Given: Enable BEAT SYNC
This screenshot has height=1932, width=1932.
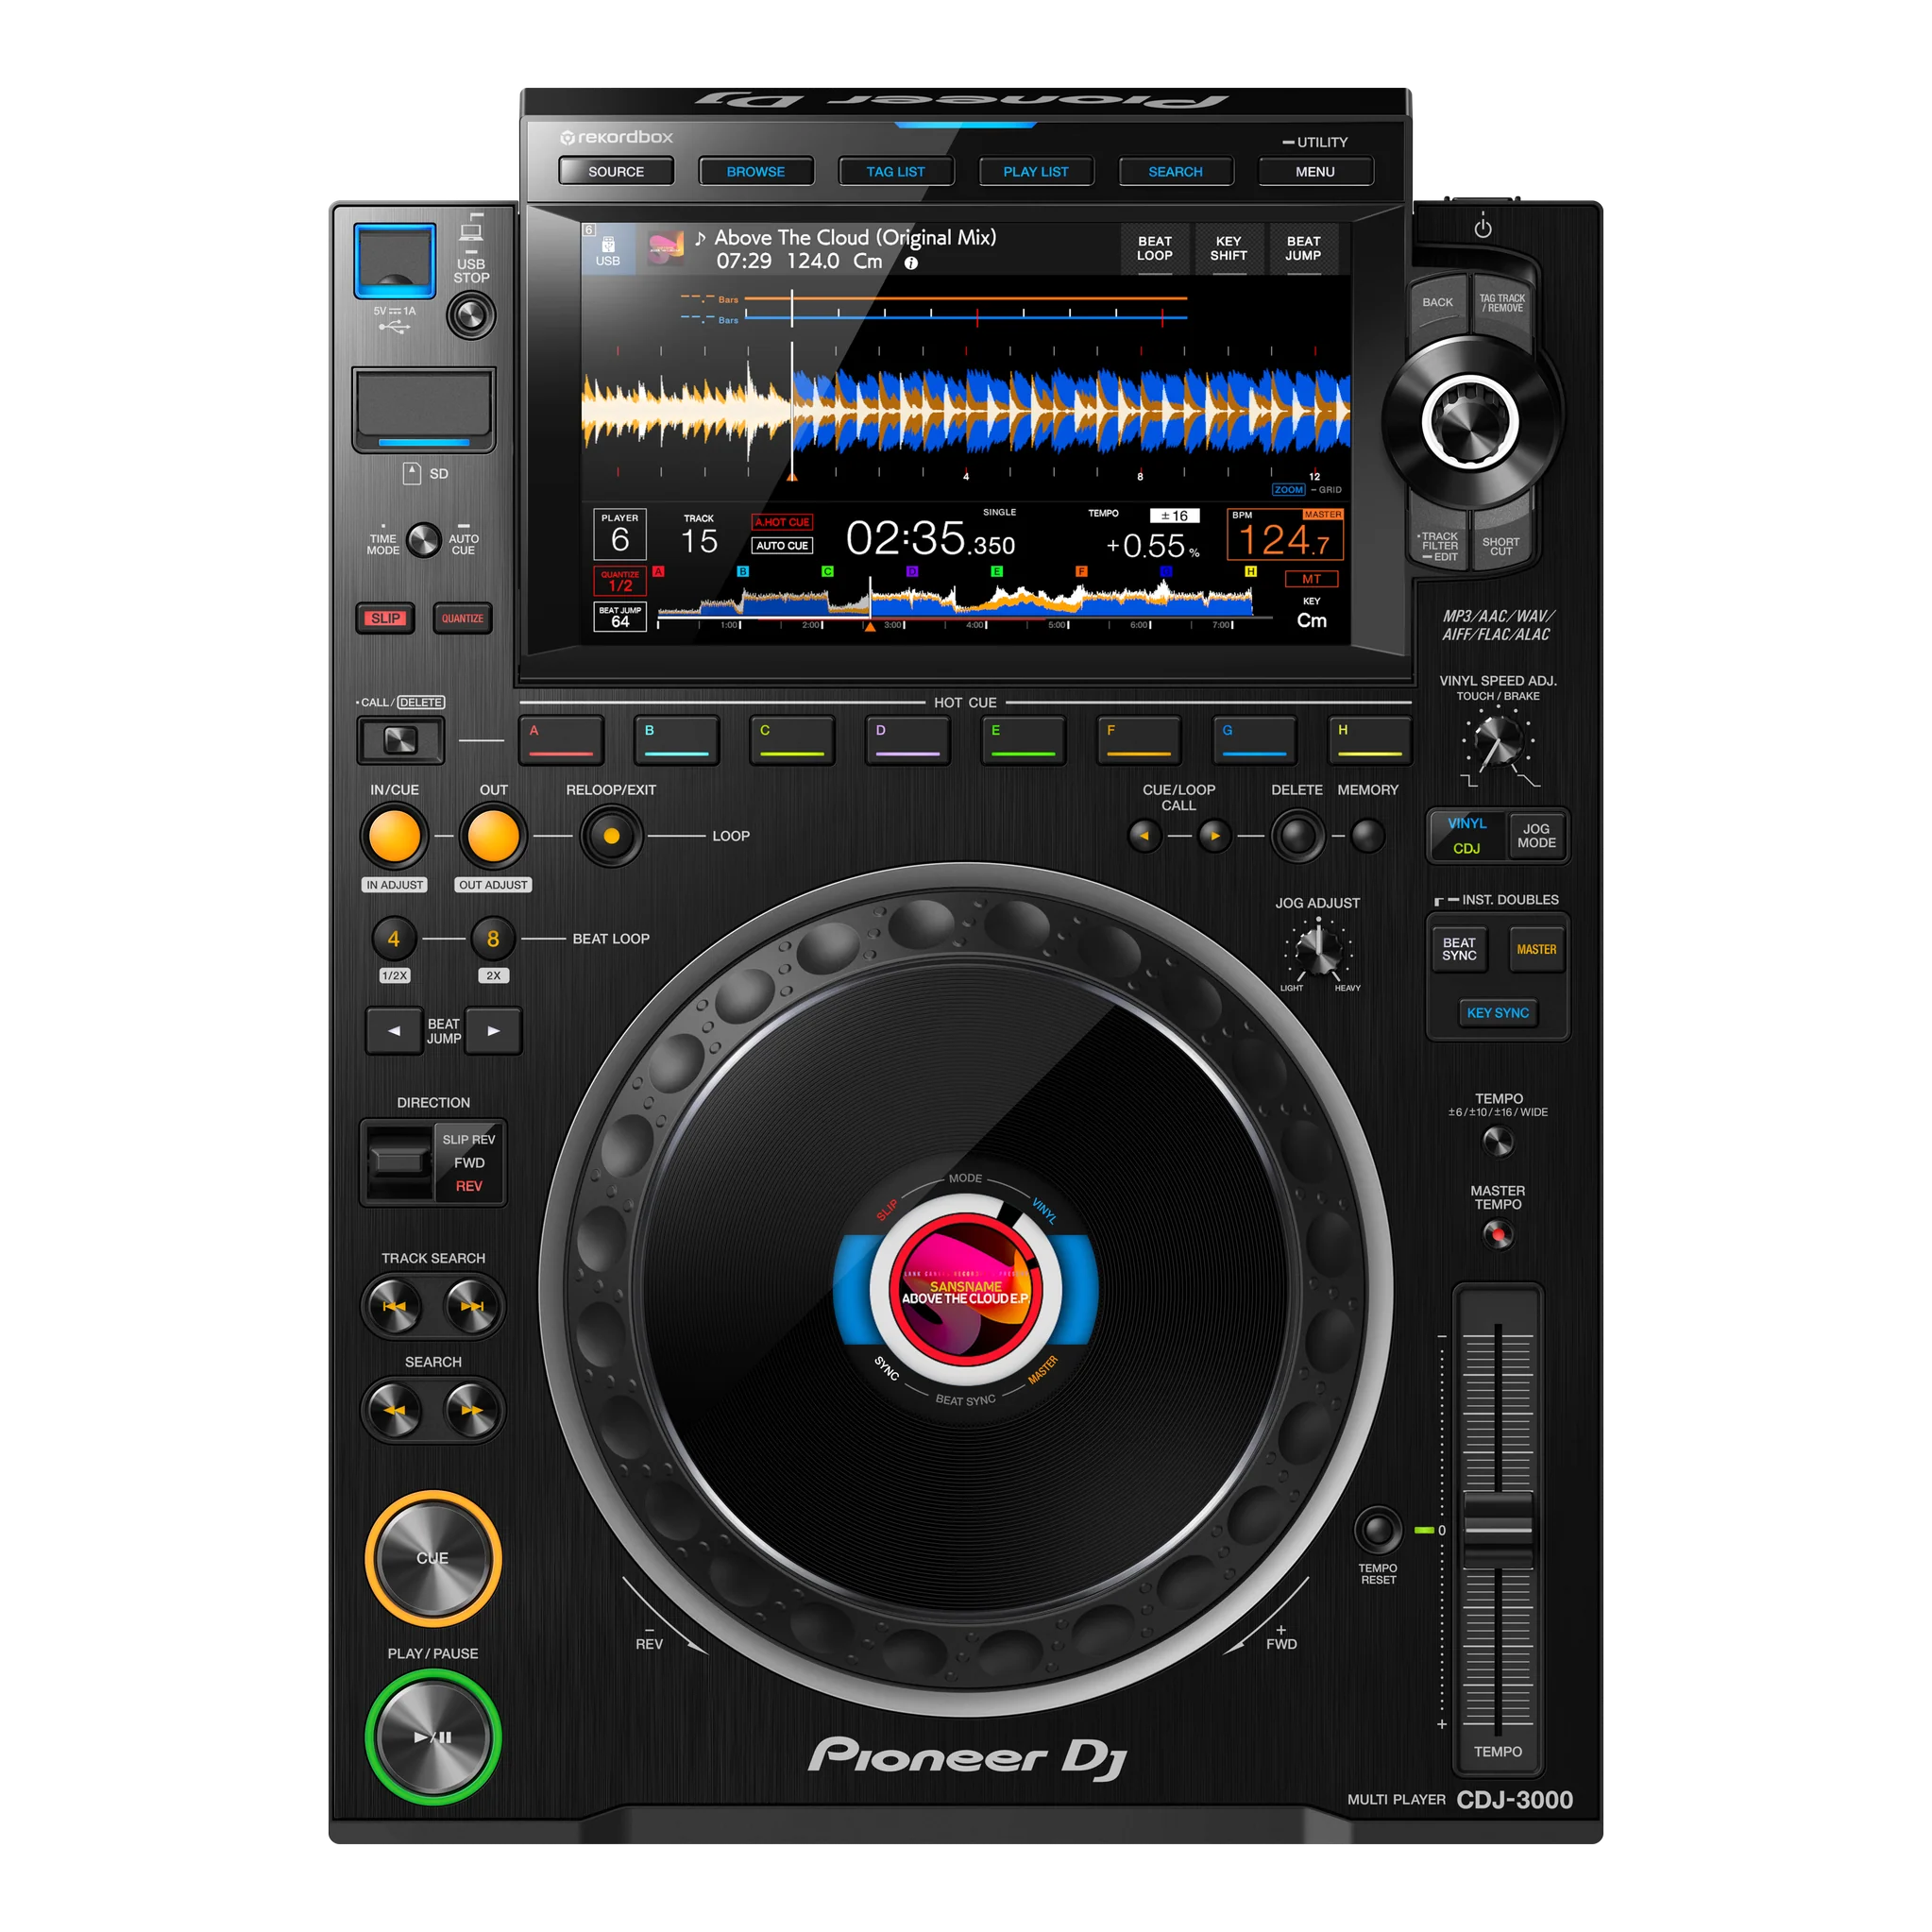Looking at the screenshot, I should click(x=1459, y=949).
